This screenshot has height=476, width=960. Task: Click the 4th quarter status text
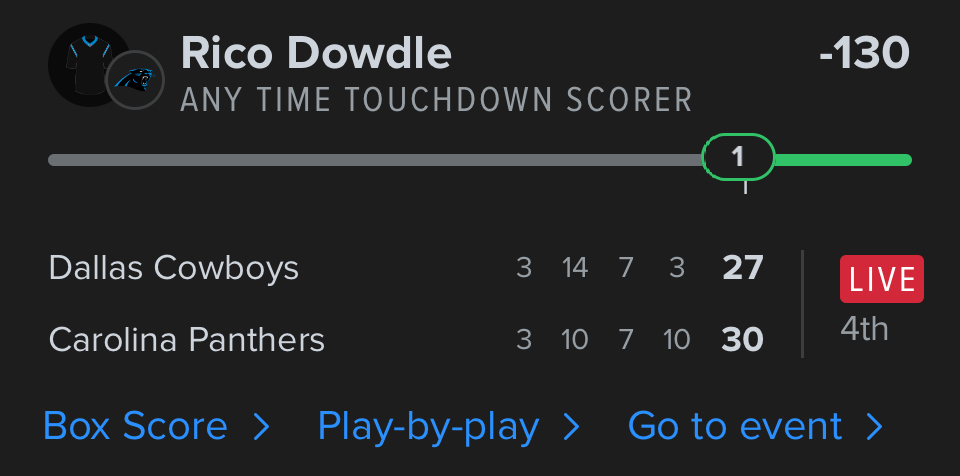click(864, 328)
